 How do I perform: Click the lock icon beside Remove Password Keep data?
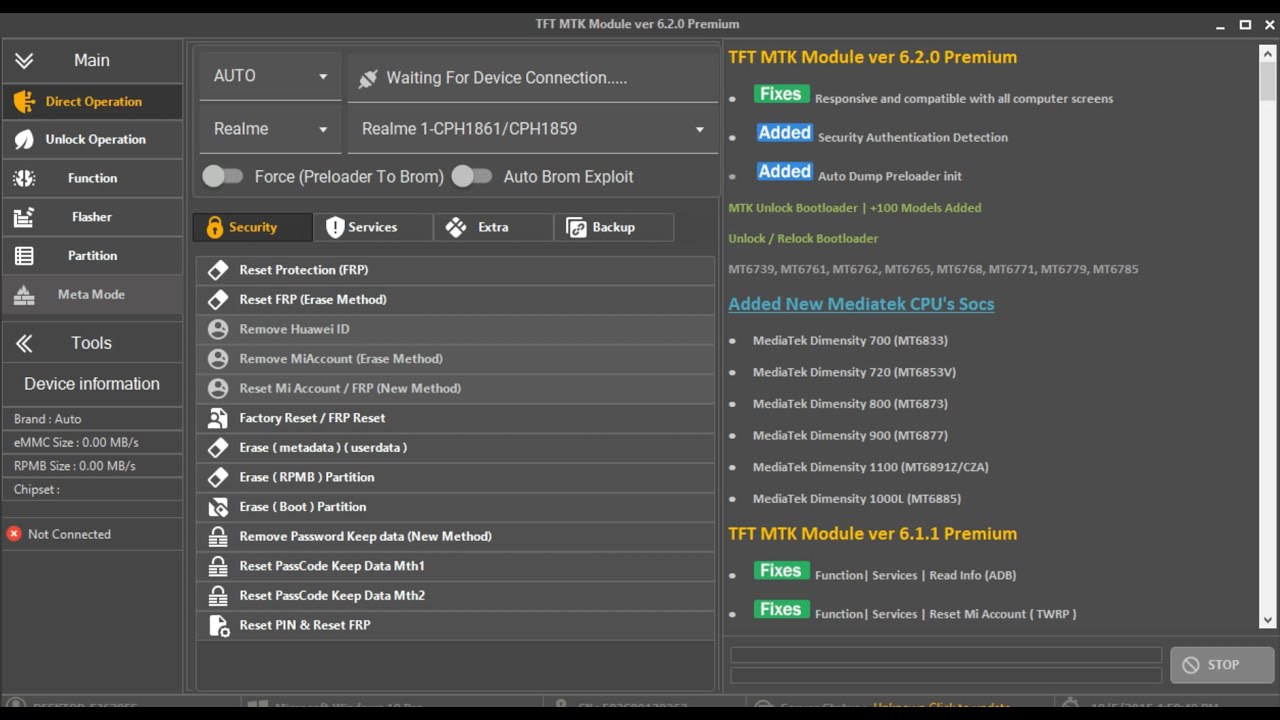(x=218, y=536)
